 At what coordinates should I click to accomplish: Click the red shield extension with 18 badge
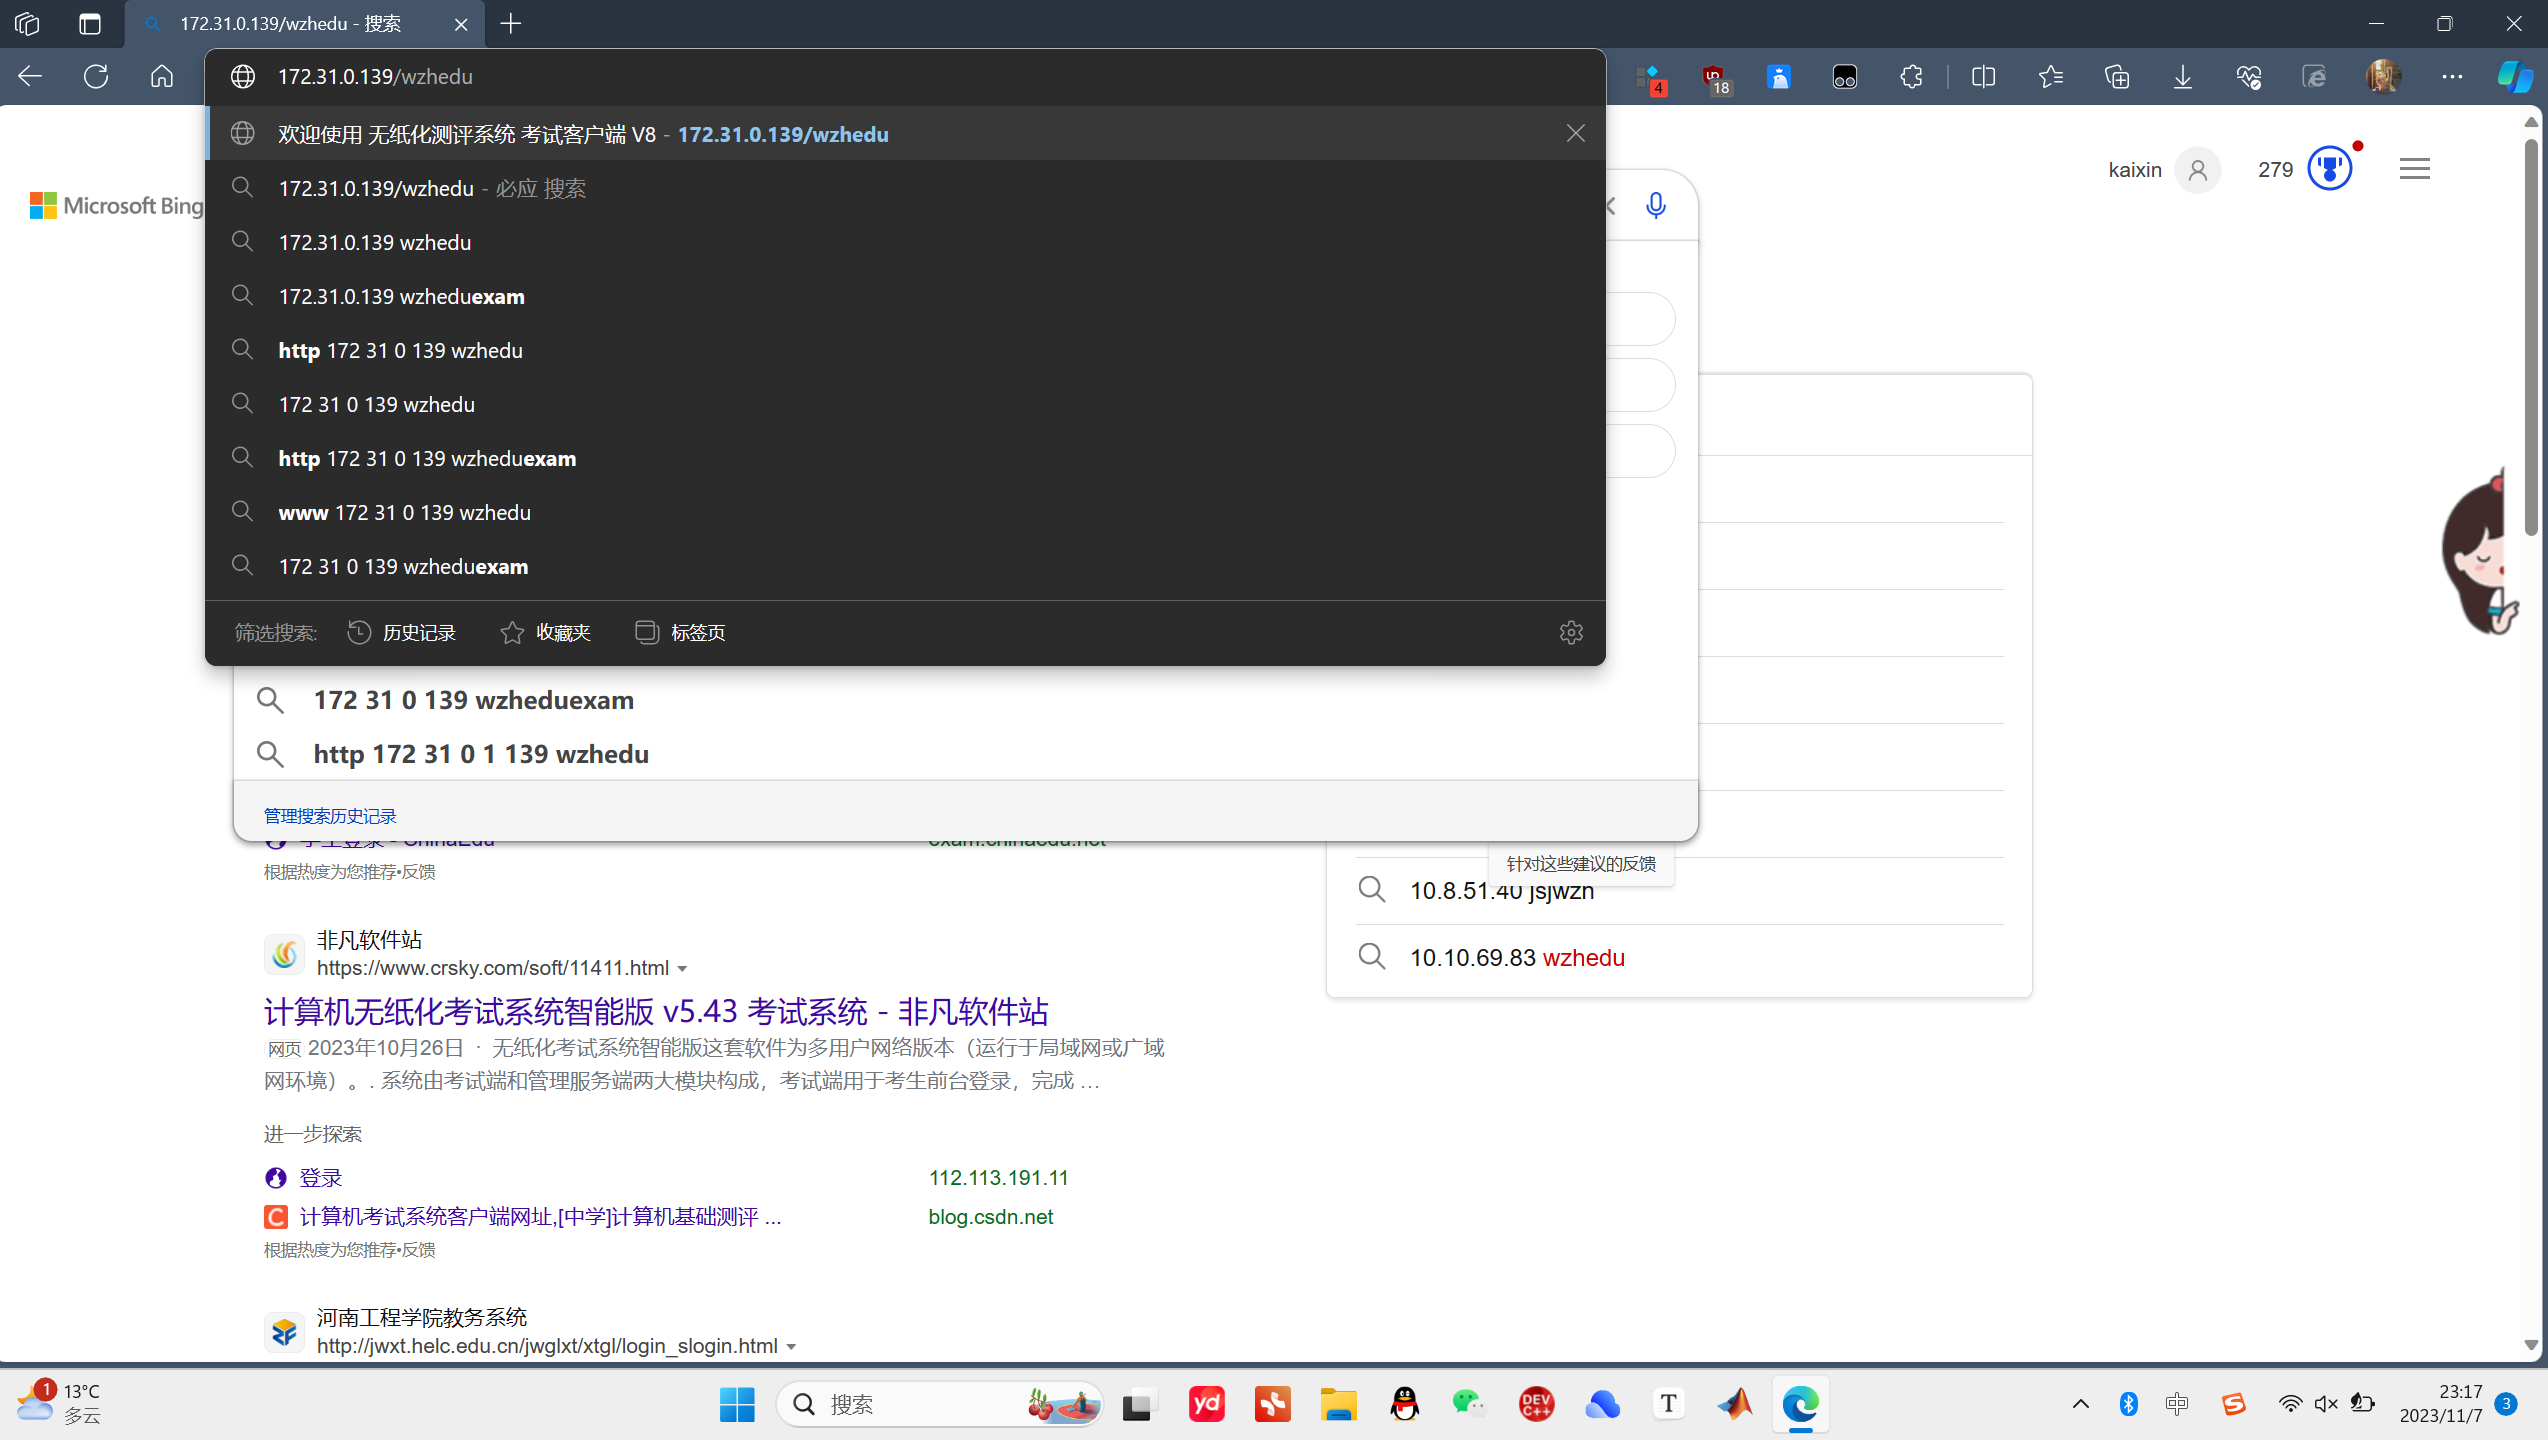click(x=1715, y=78)
